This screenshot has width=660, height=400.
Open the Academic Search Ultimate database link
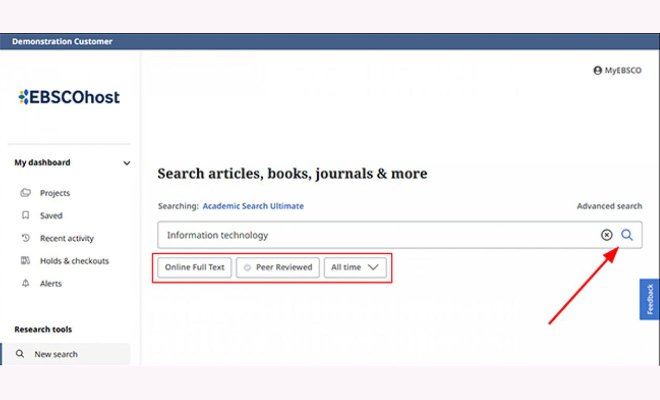coord(253,206)
